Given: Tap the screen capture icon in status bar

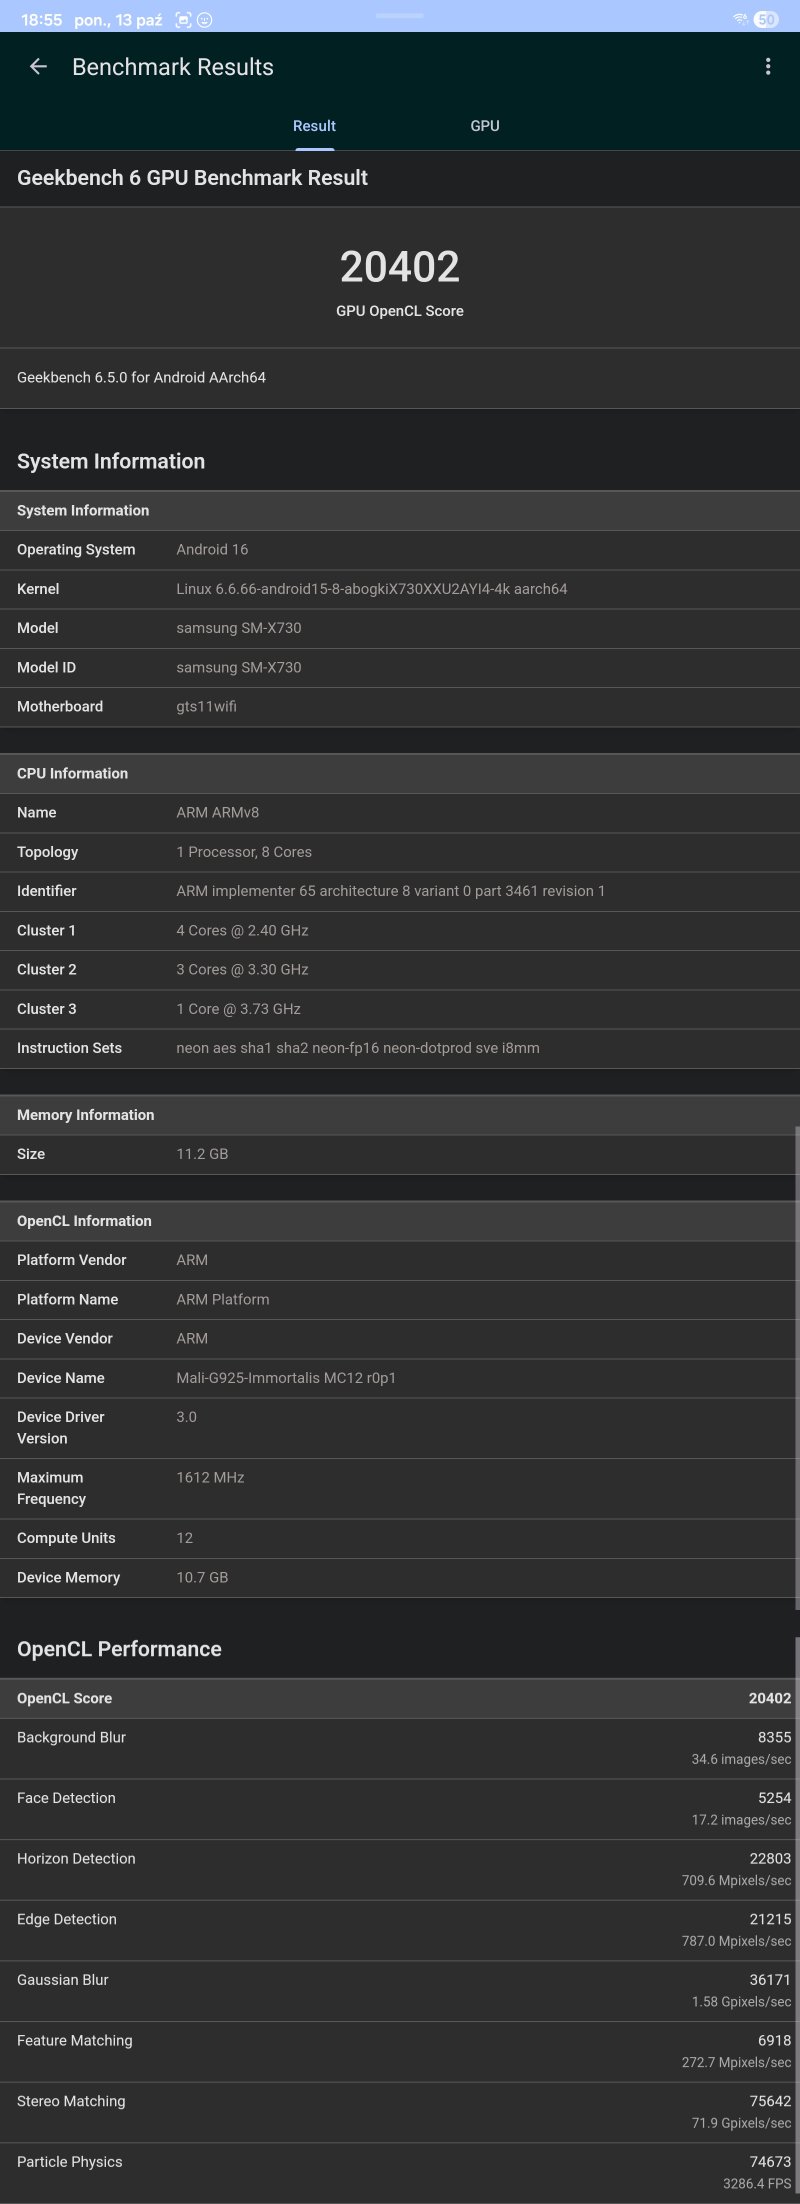Looking at the screenshot, I should pos(183,20).
